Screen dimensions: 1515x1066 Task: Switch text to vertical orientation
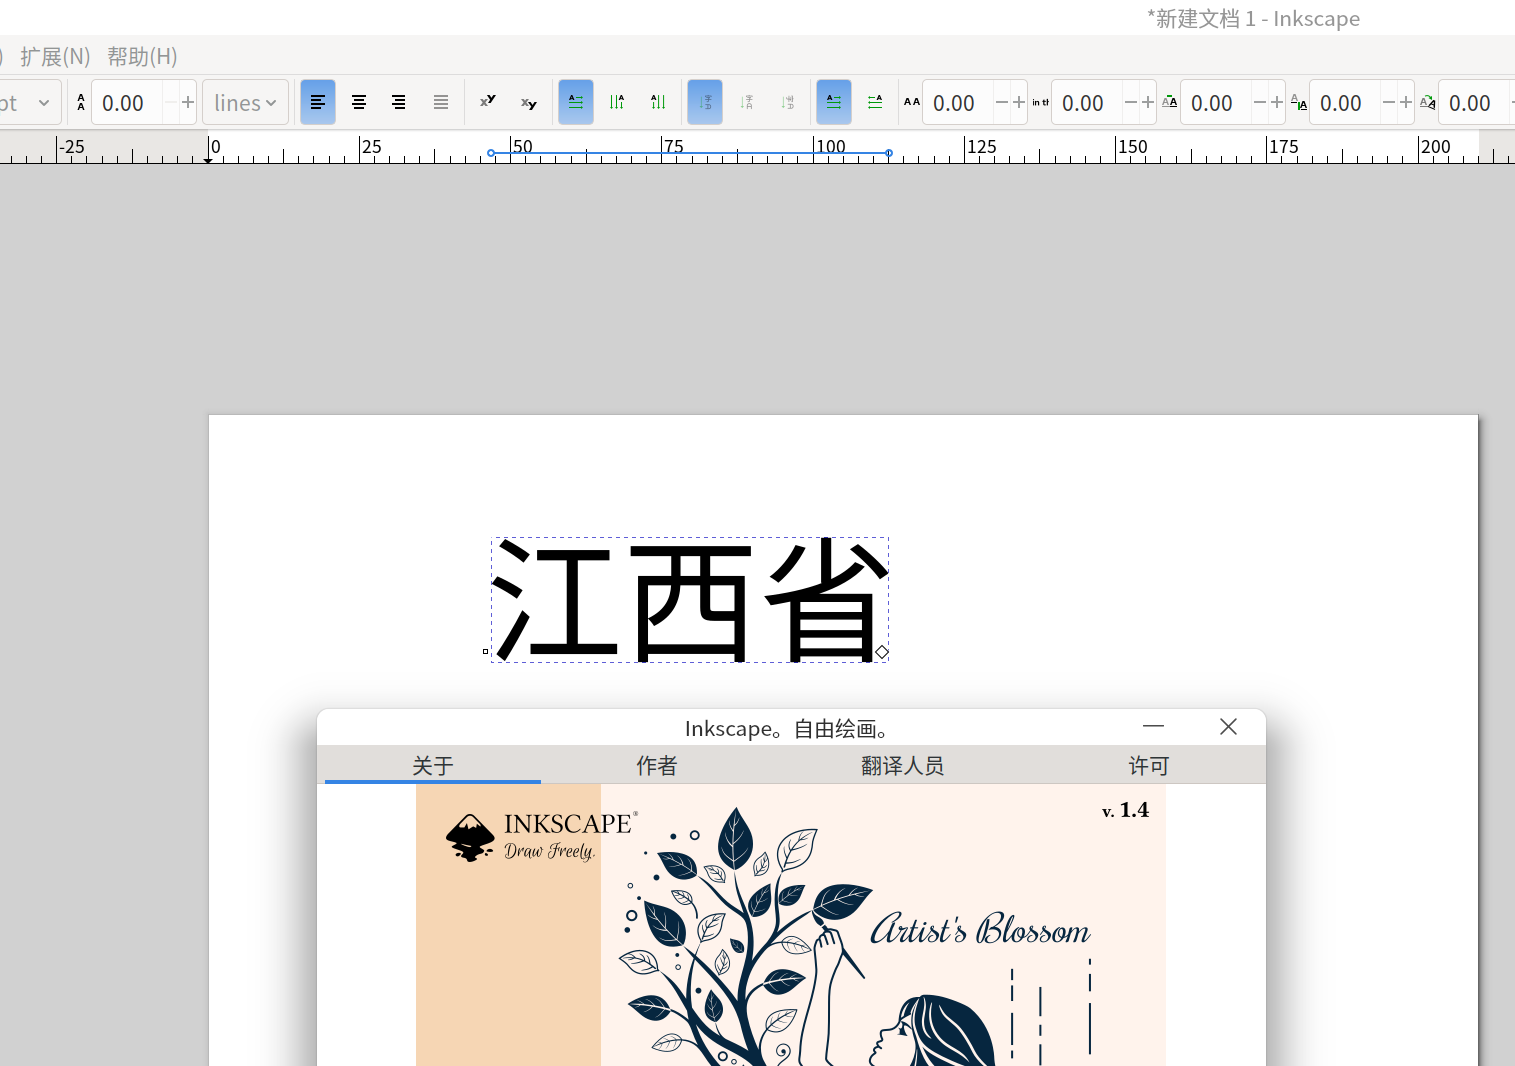coord(617,102)
